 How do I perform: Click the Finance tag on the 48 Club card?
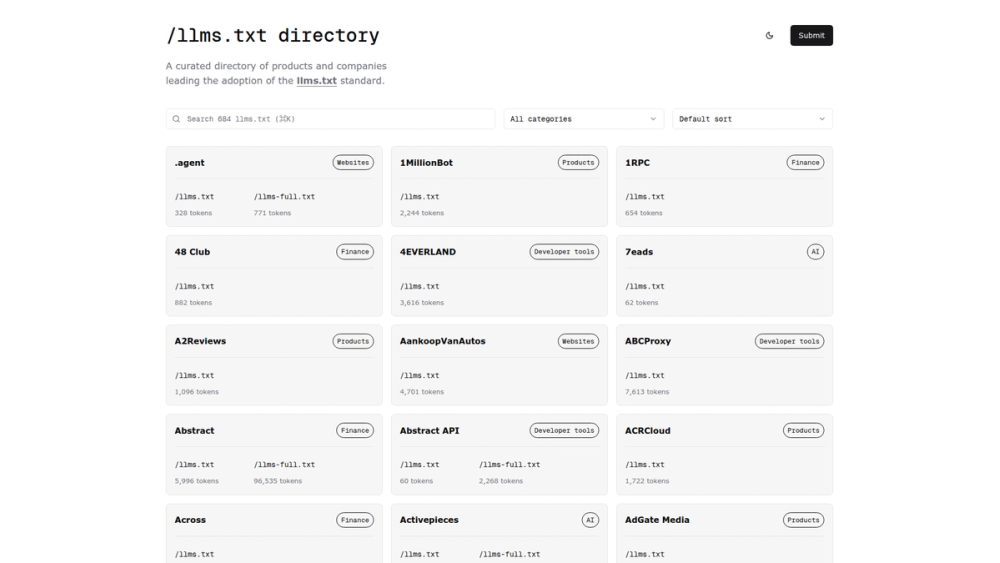click(355, 252)
